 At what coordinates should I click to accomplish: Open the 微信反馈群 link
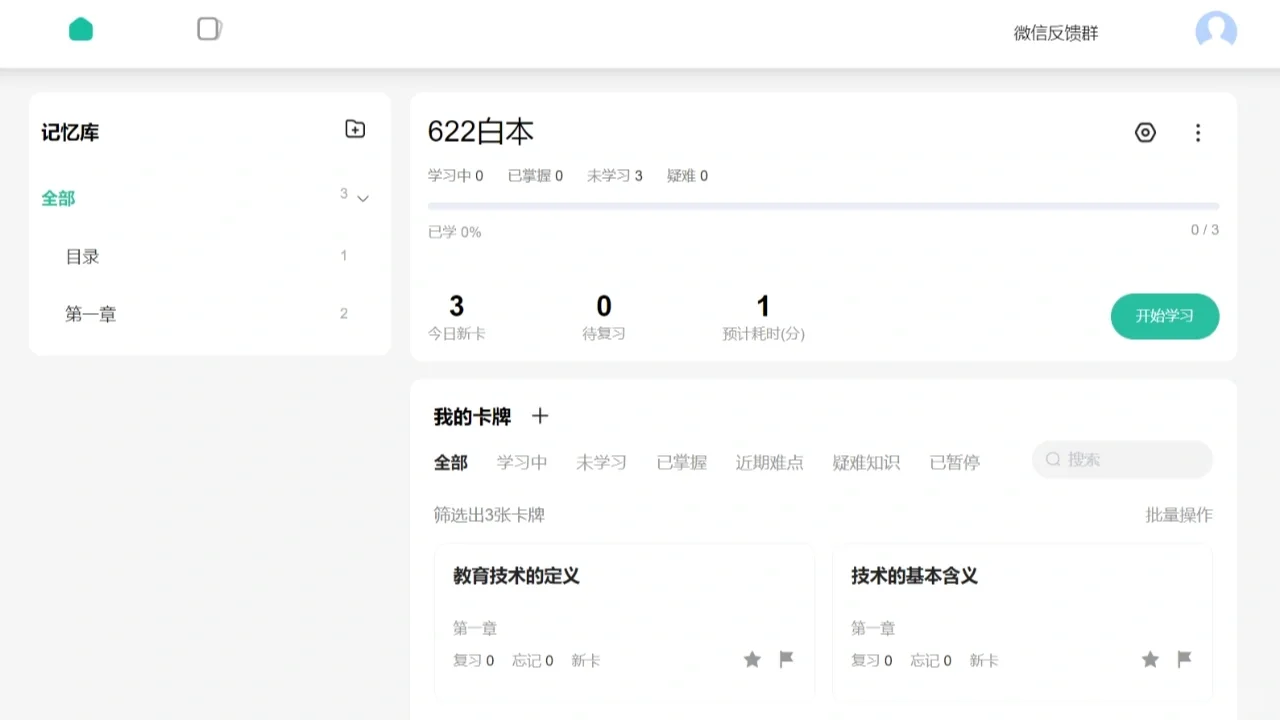click(x=1055, y=33)
